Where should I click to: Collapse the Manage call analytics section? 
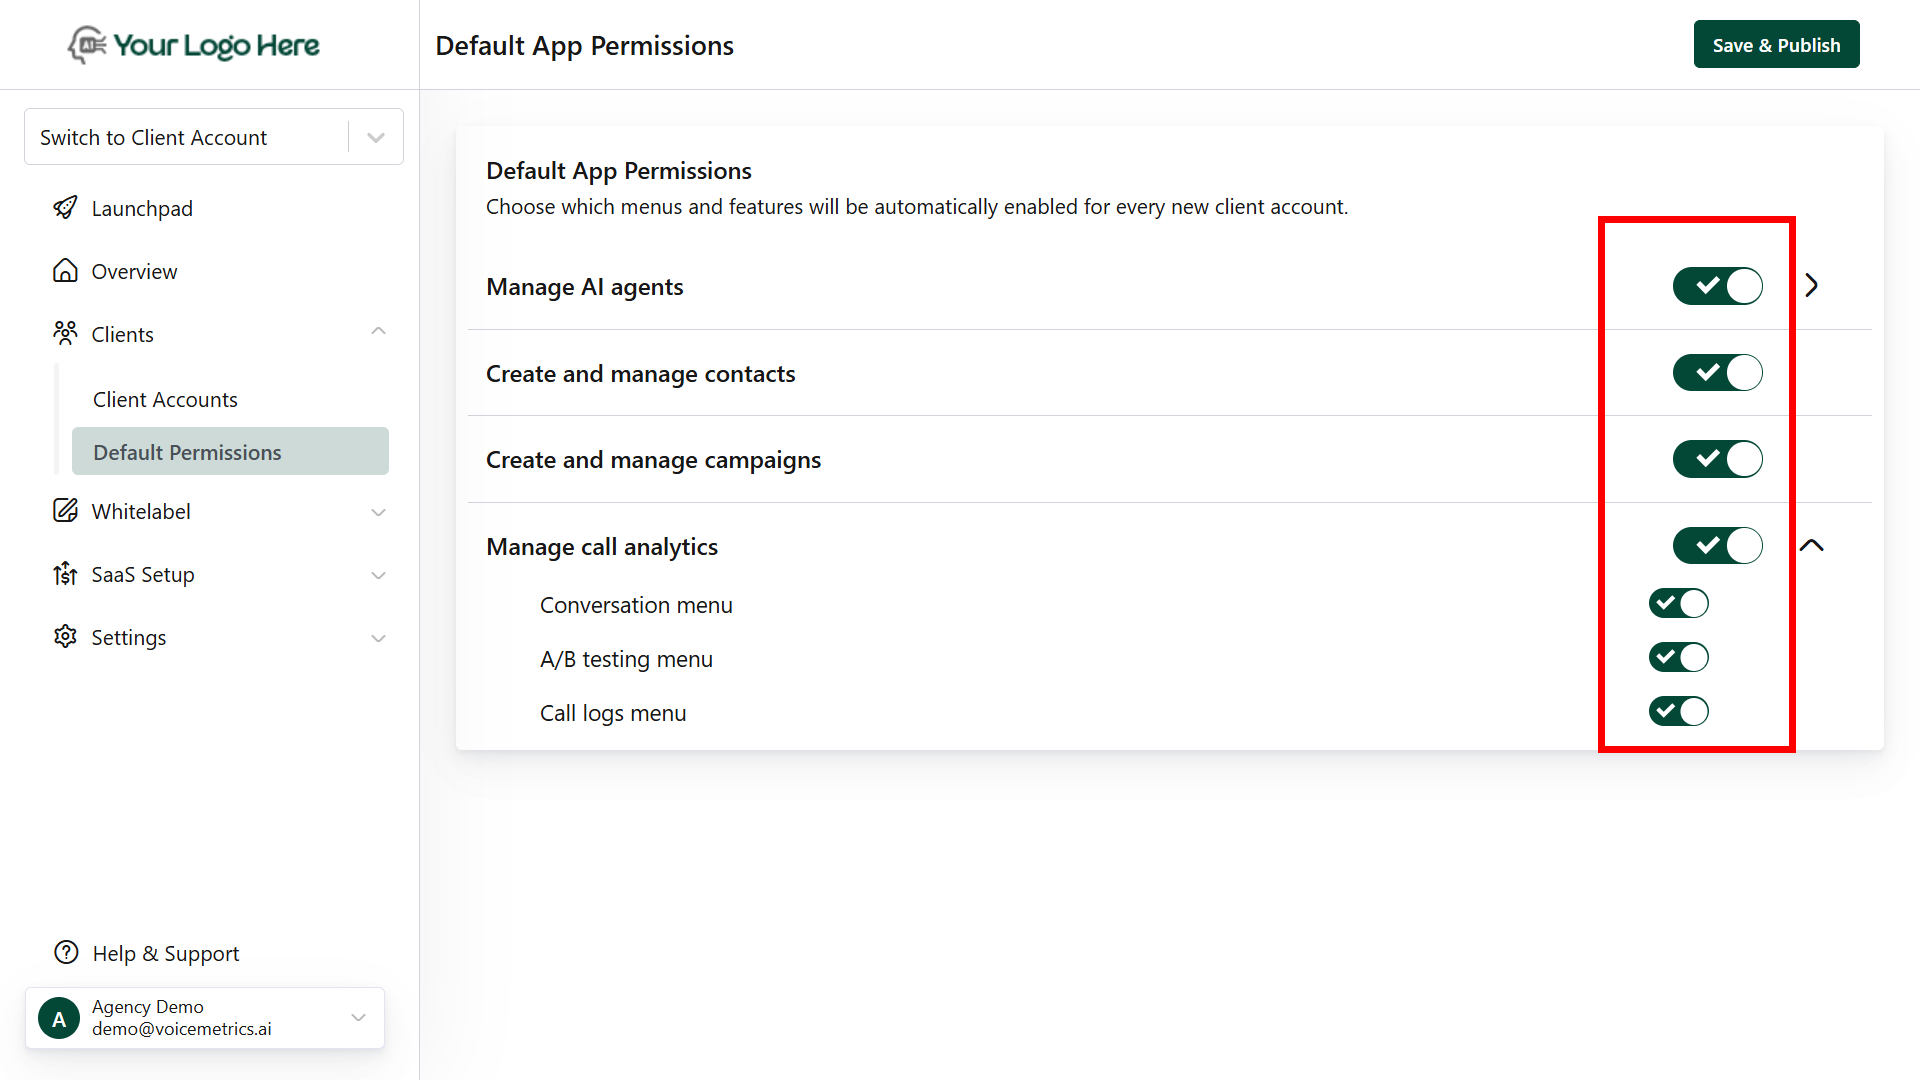[1812, 545]
